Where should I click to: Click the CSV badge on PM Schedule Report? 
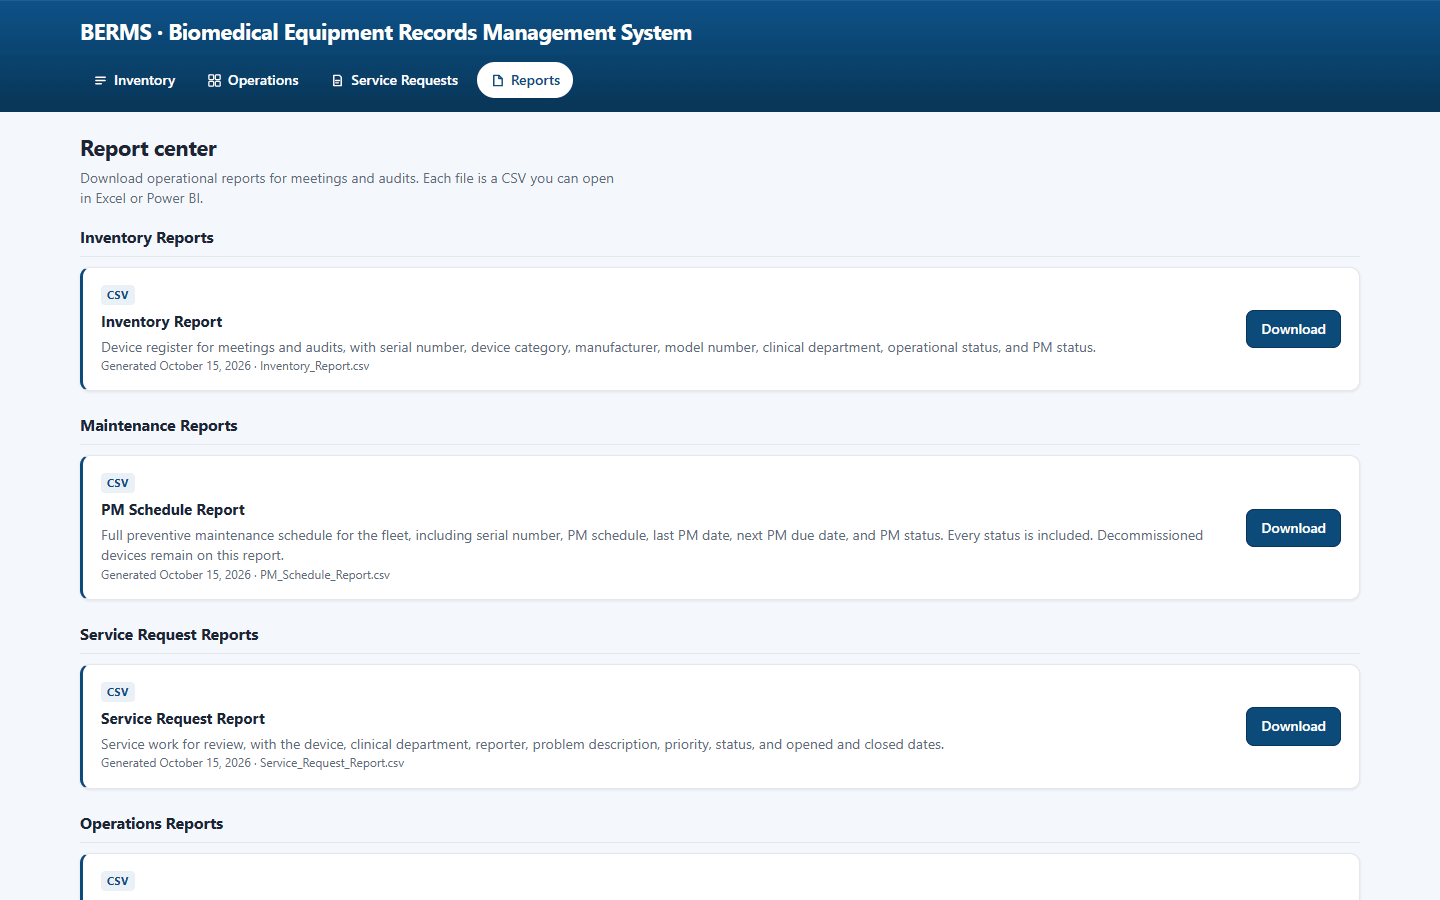click(x=118, y=483)
